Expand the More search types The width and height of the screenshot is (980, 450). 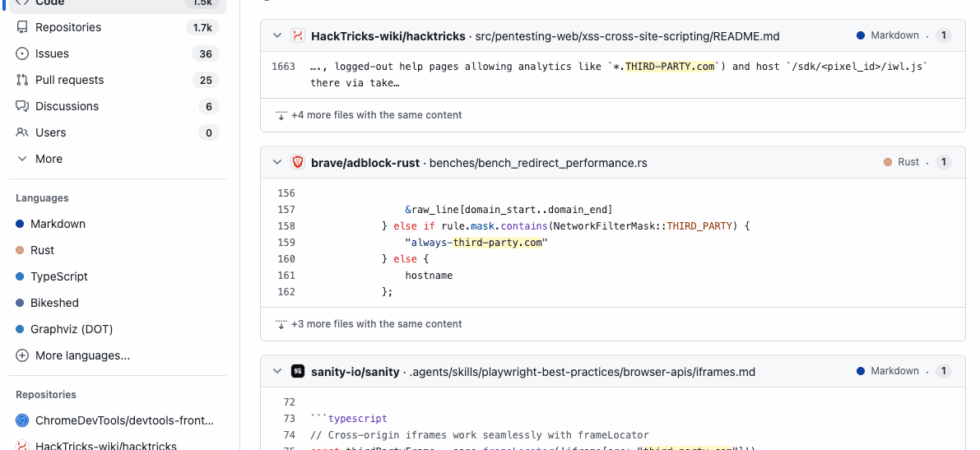118,159
